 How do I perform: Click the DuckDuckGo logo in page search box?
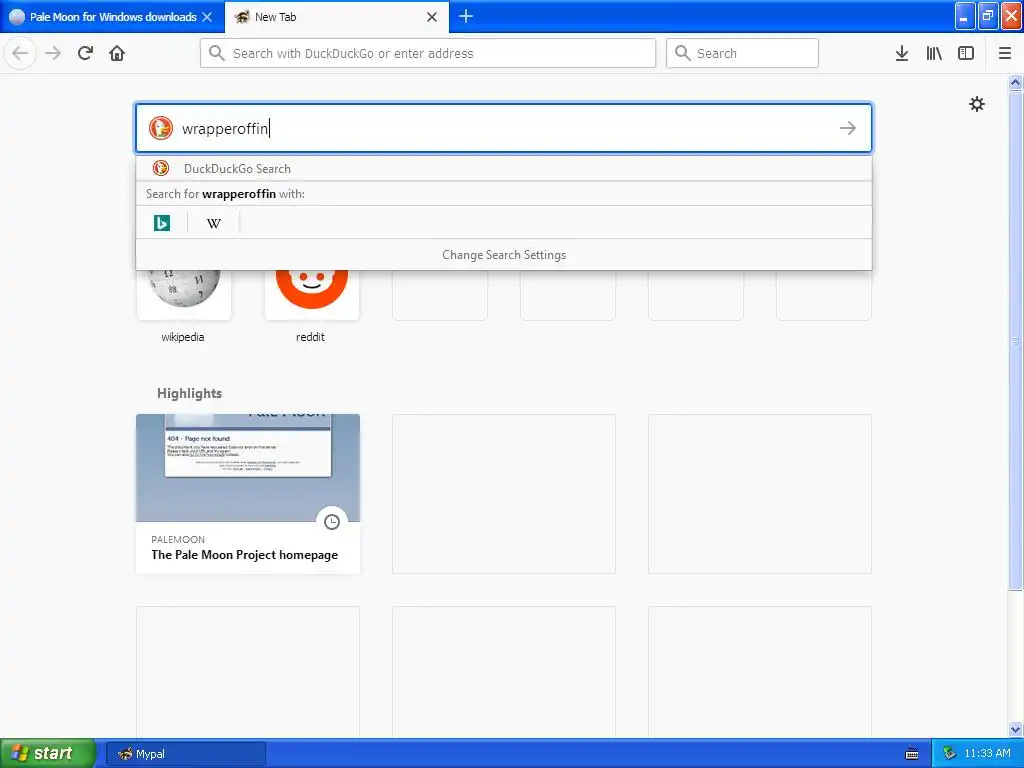click(161, 128)
